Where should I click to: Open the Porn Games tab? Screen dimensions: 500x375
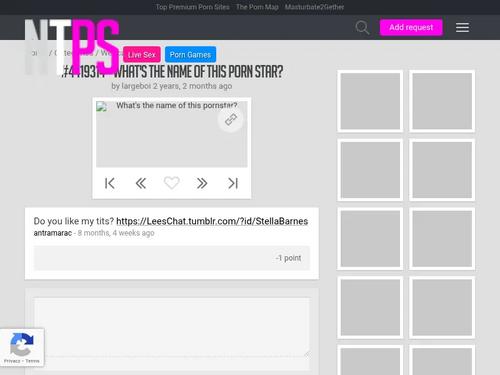click(x=190, y=55)
